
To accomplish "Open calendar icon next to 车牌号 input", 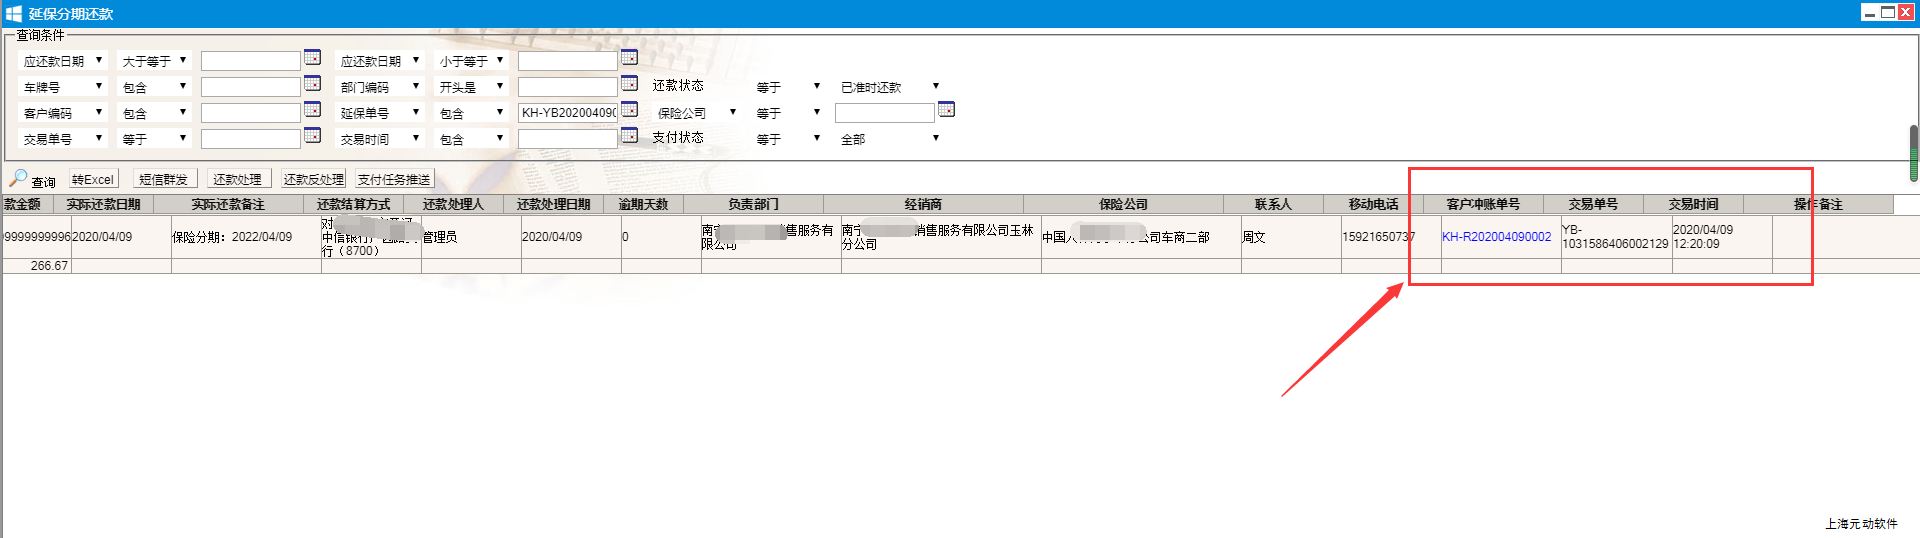I will [x=312, y=84].
